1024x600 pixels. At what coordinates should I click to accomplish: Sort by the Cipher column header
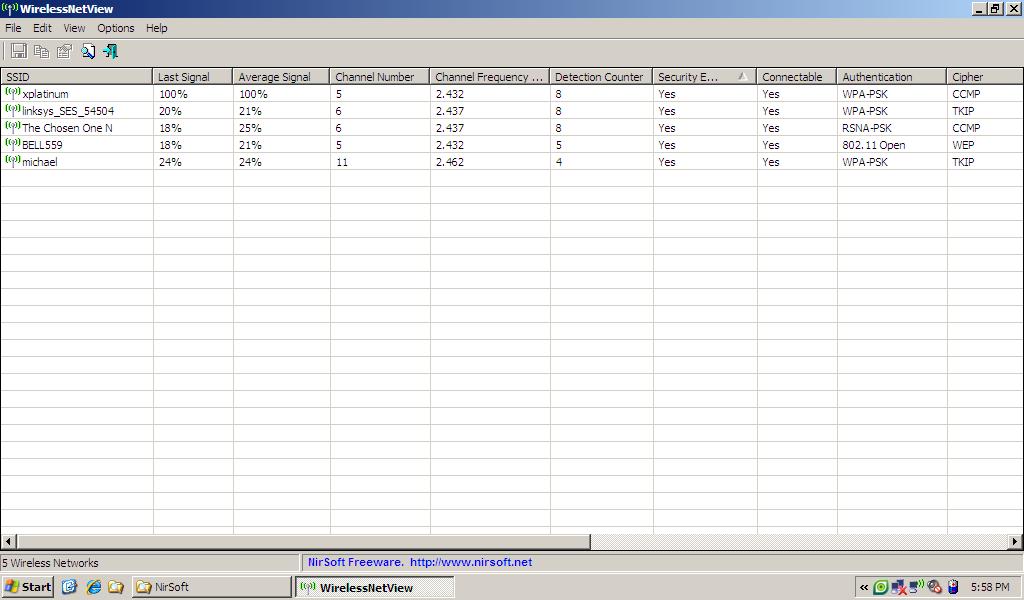pyautogui.click(x=985, y=76)
